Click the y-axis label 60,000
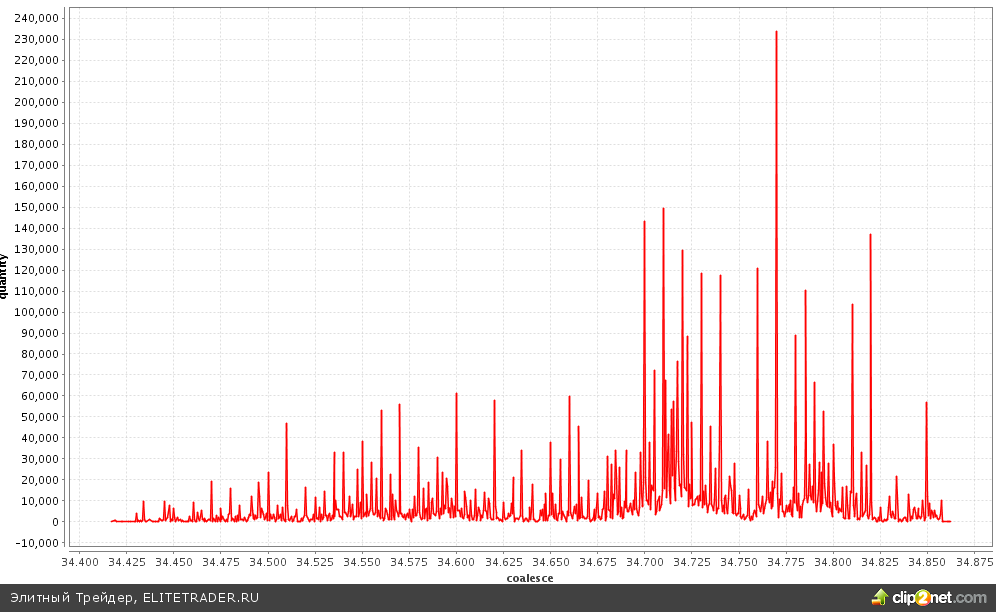The width and height of the screenshot is (996, 612). click(39, 396)
